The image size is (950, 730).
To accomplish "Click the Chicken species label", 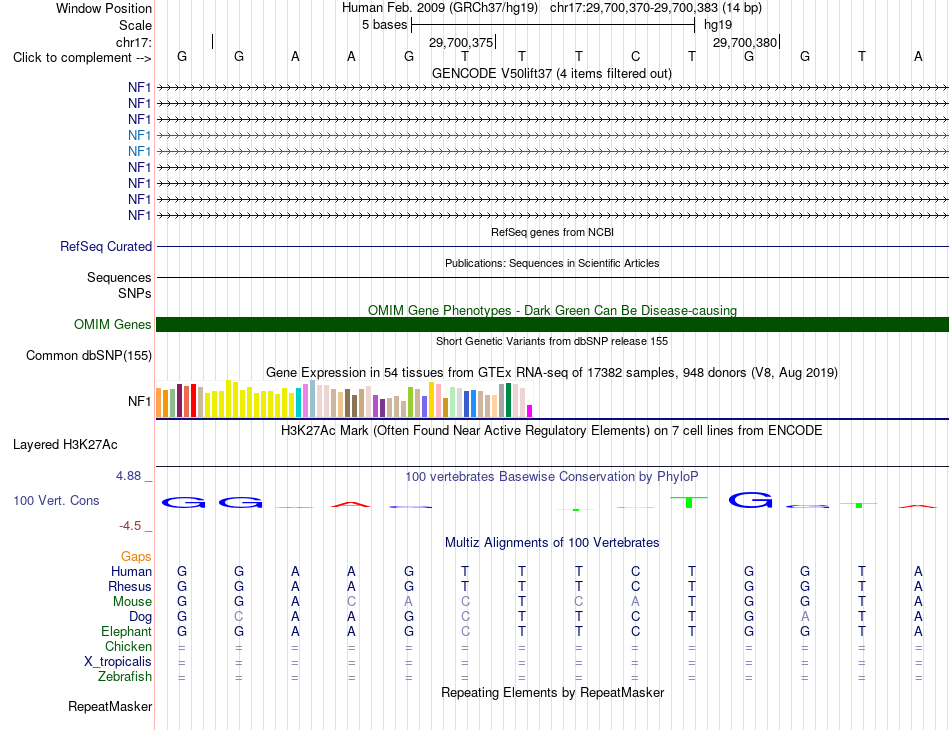I will point(128,646).
